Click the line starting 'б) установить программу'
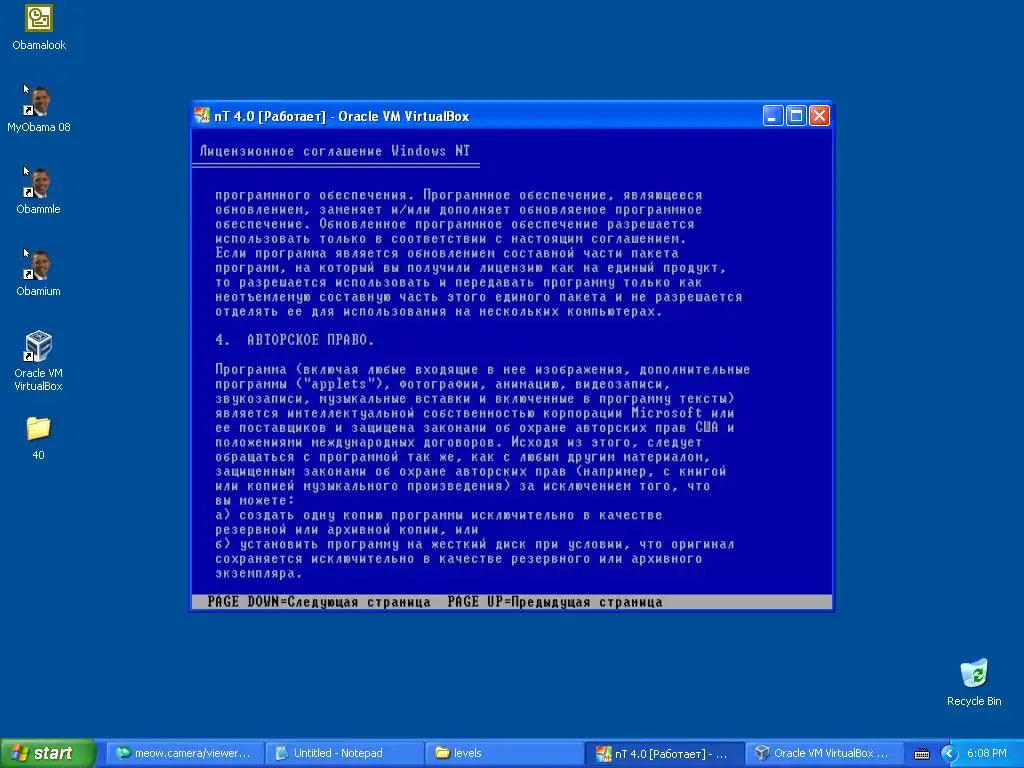Screen dimensions: 1024x768 (475, 544)
